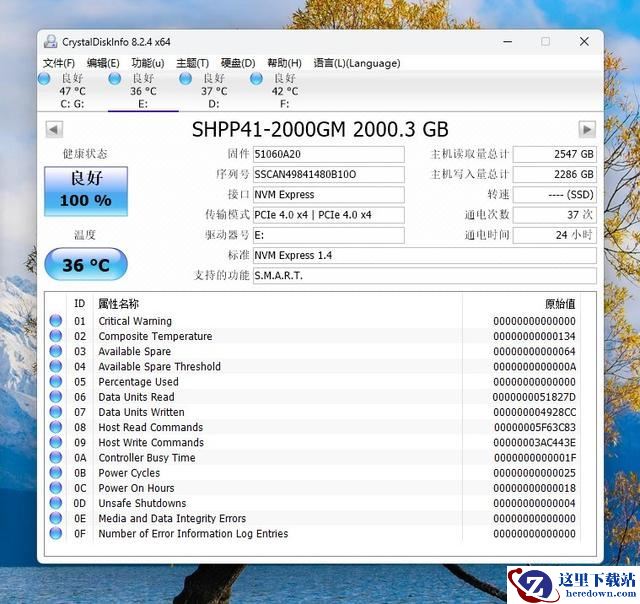Image resolution: width=640 pixels, height=604 pixels.
Task: Go to next disk with right arrow
Action: tap(587, 130)
